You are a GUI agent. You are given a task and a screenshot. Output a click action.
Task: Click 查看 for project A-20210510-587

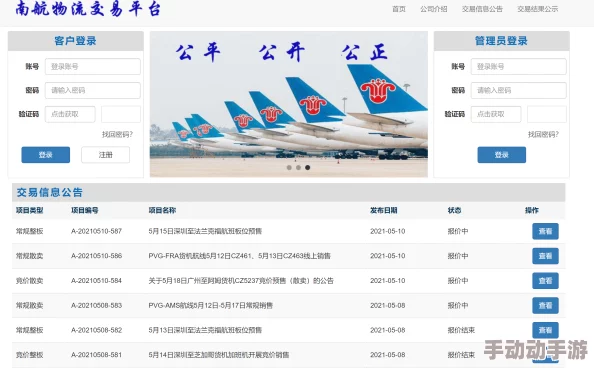[545, 231]
